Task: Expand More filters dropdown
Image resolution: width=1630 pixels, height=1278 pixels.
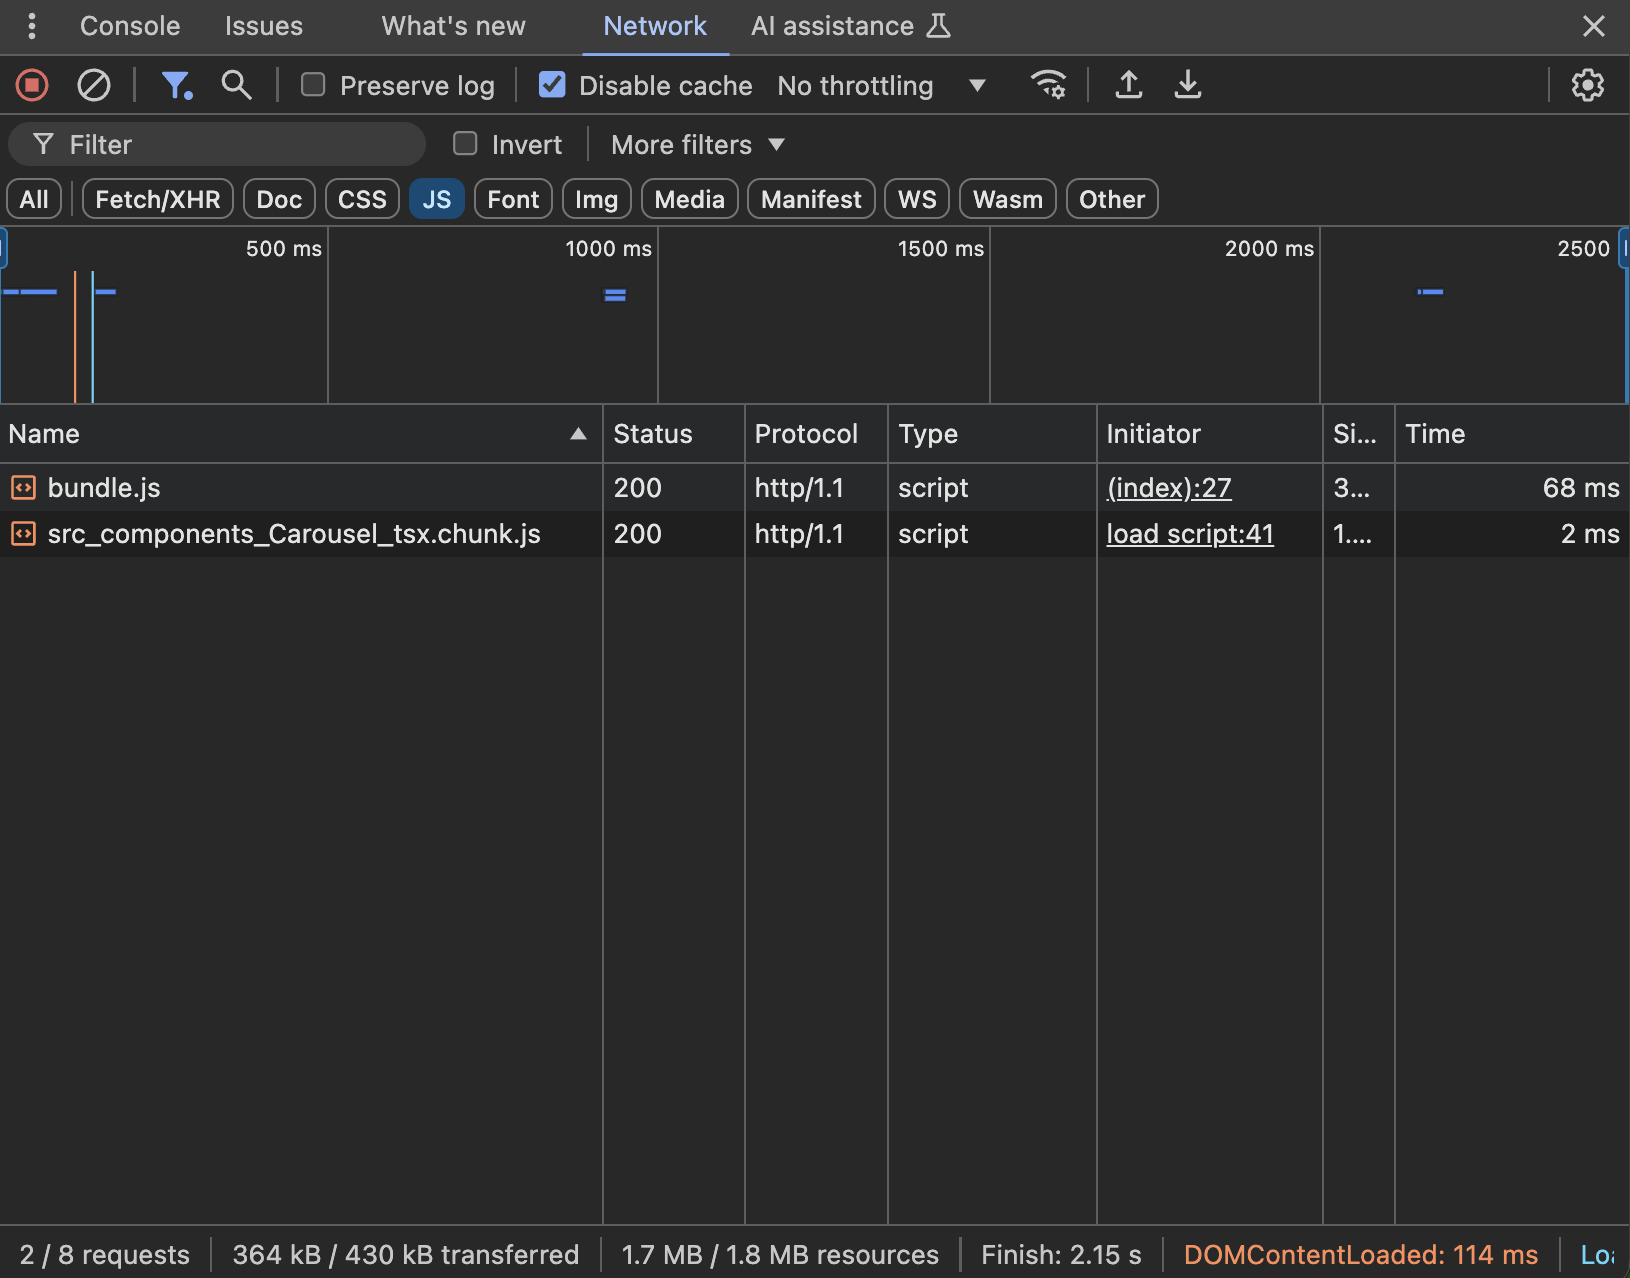Action: (x=697, y=145)
